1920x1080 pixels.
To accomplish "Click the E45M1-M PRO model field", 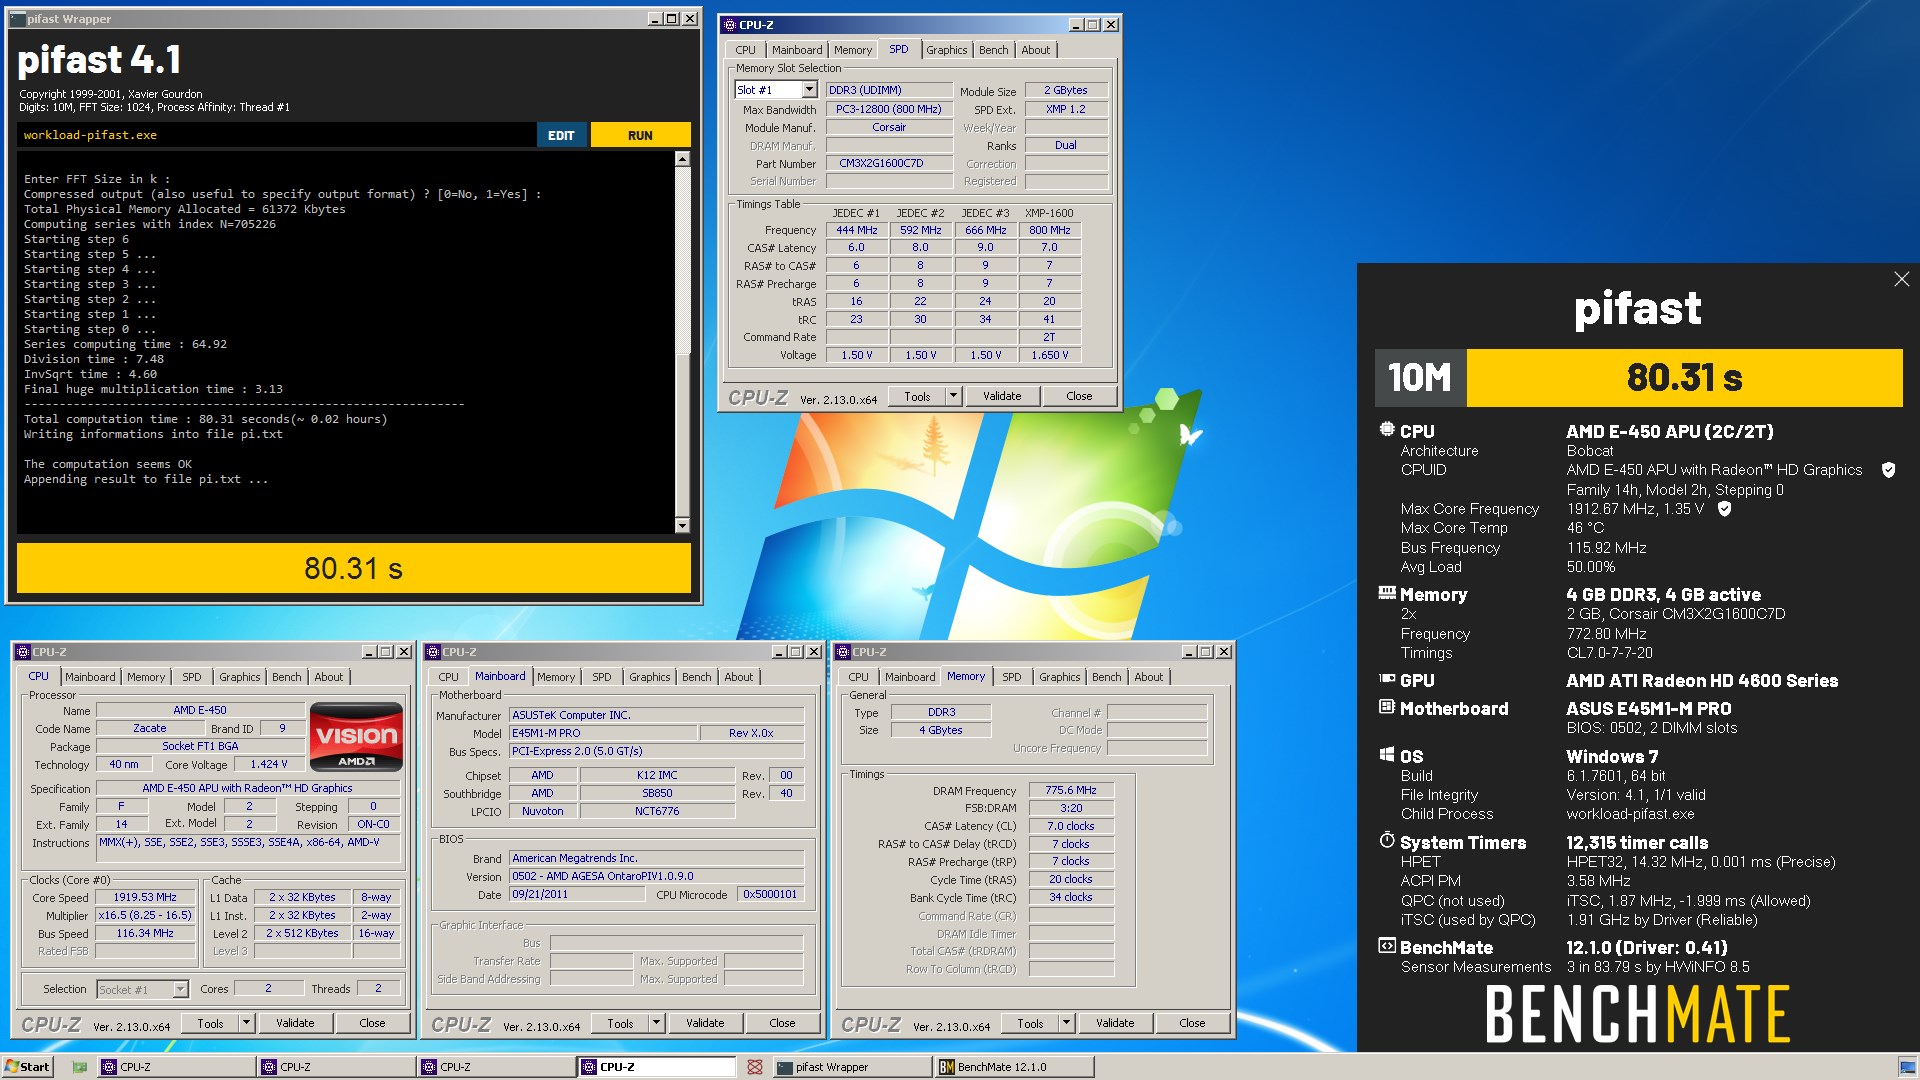I will pos(603,733).
